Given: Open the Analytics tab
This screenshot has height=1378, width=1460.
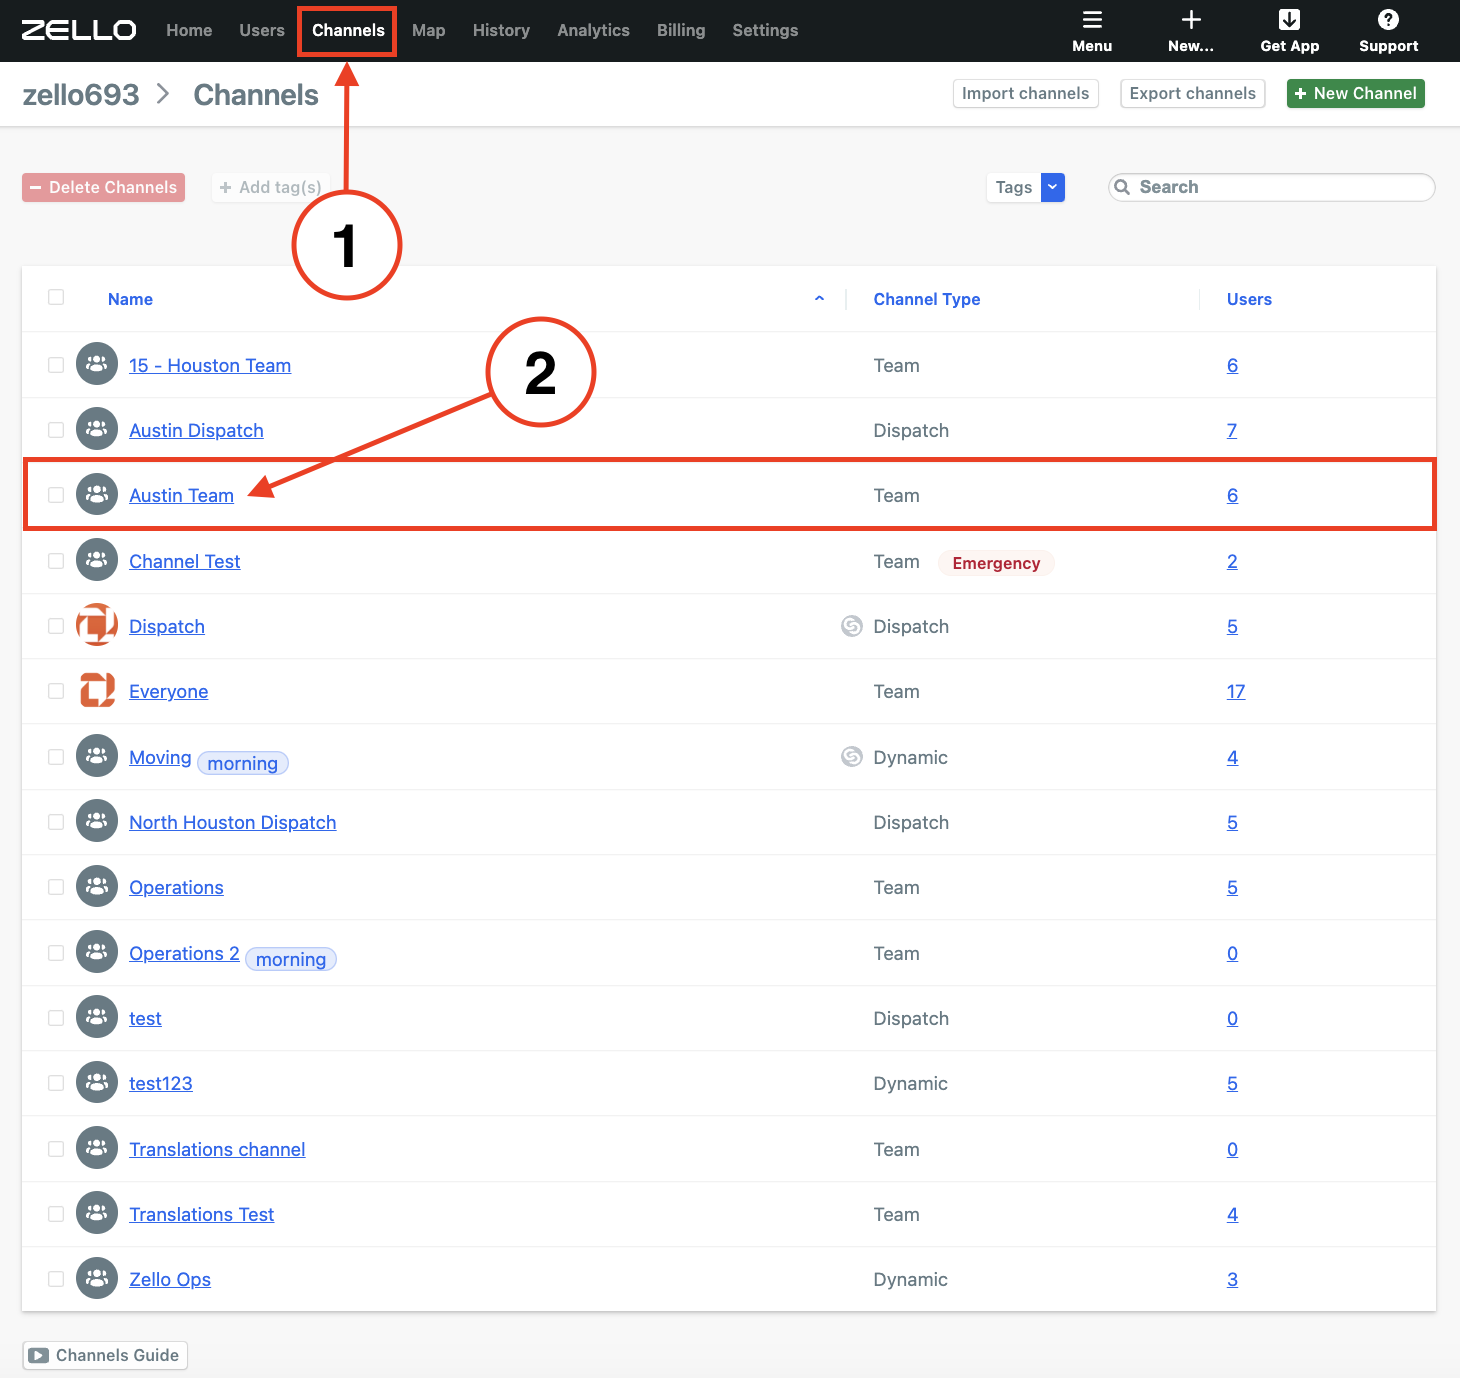Looking at the screenshot, I should (x=593, y=30).
